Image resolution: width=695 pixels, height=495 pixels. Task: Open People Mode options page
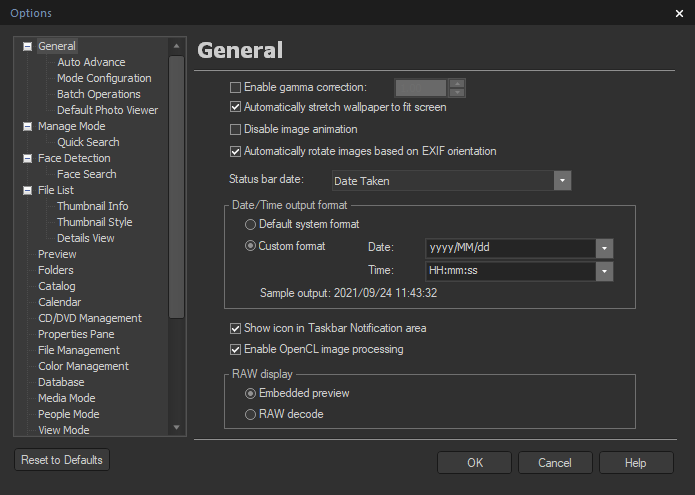click(x=69, y=414)
